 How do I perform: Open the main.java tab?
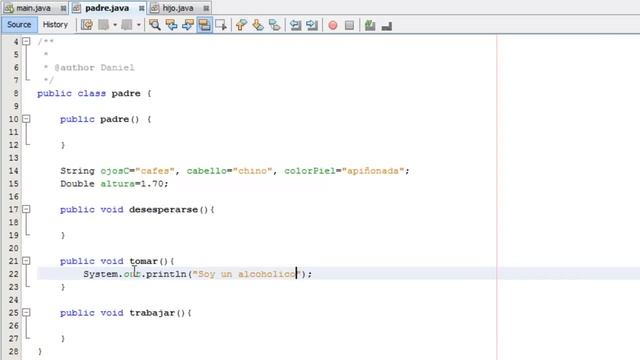point(33,8)
